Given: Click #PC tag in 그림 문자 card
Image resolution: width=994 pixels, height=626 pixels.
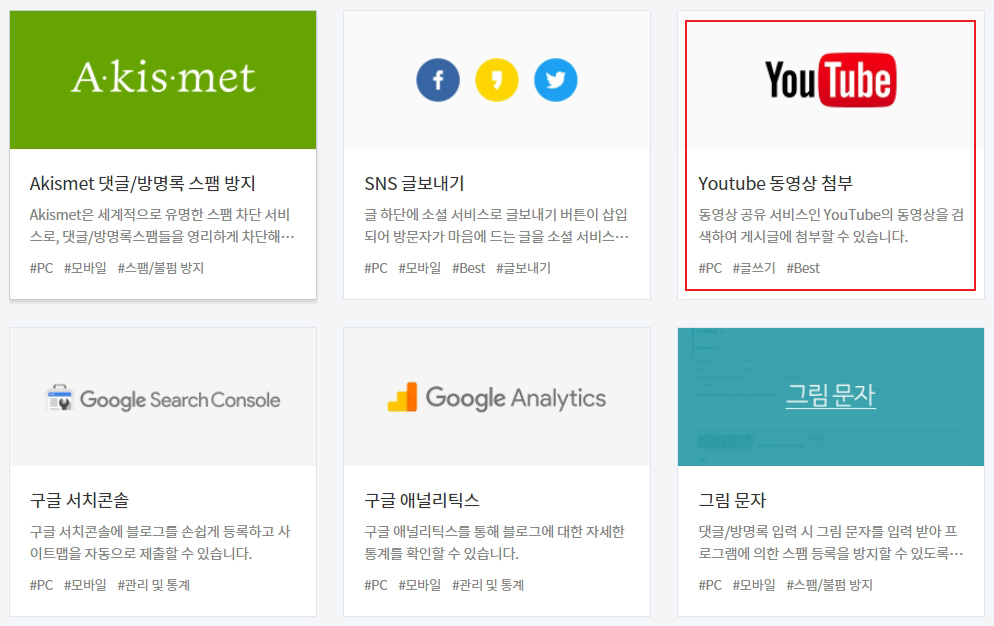Looking at the screenshot, I should [711, 585].
